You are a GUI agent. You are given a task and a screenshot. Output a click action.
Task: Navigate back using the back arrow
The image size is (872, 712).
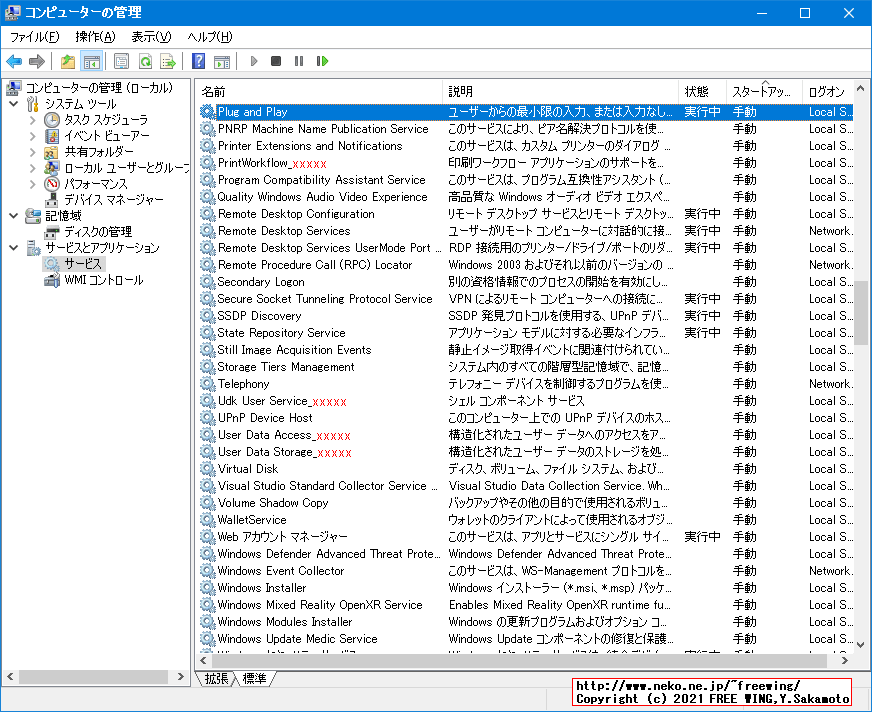14,61
